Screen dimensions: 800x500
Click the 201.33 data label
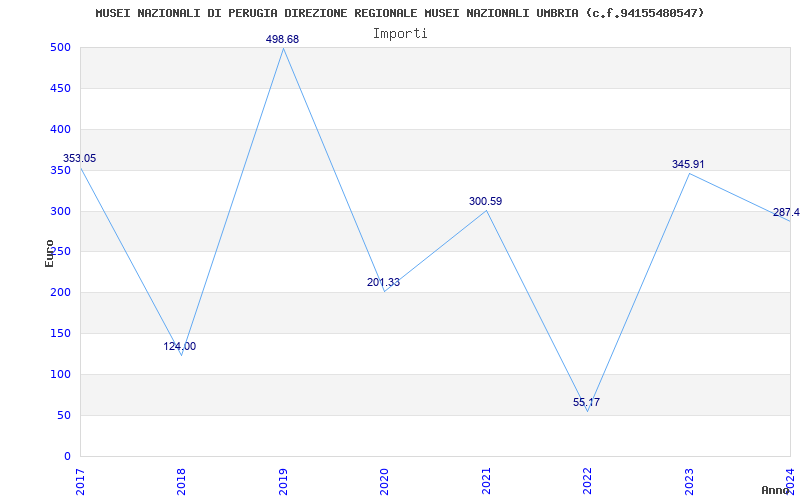click(x=383, y=282)
